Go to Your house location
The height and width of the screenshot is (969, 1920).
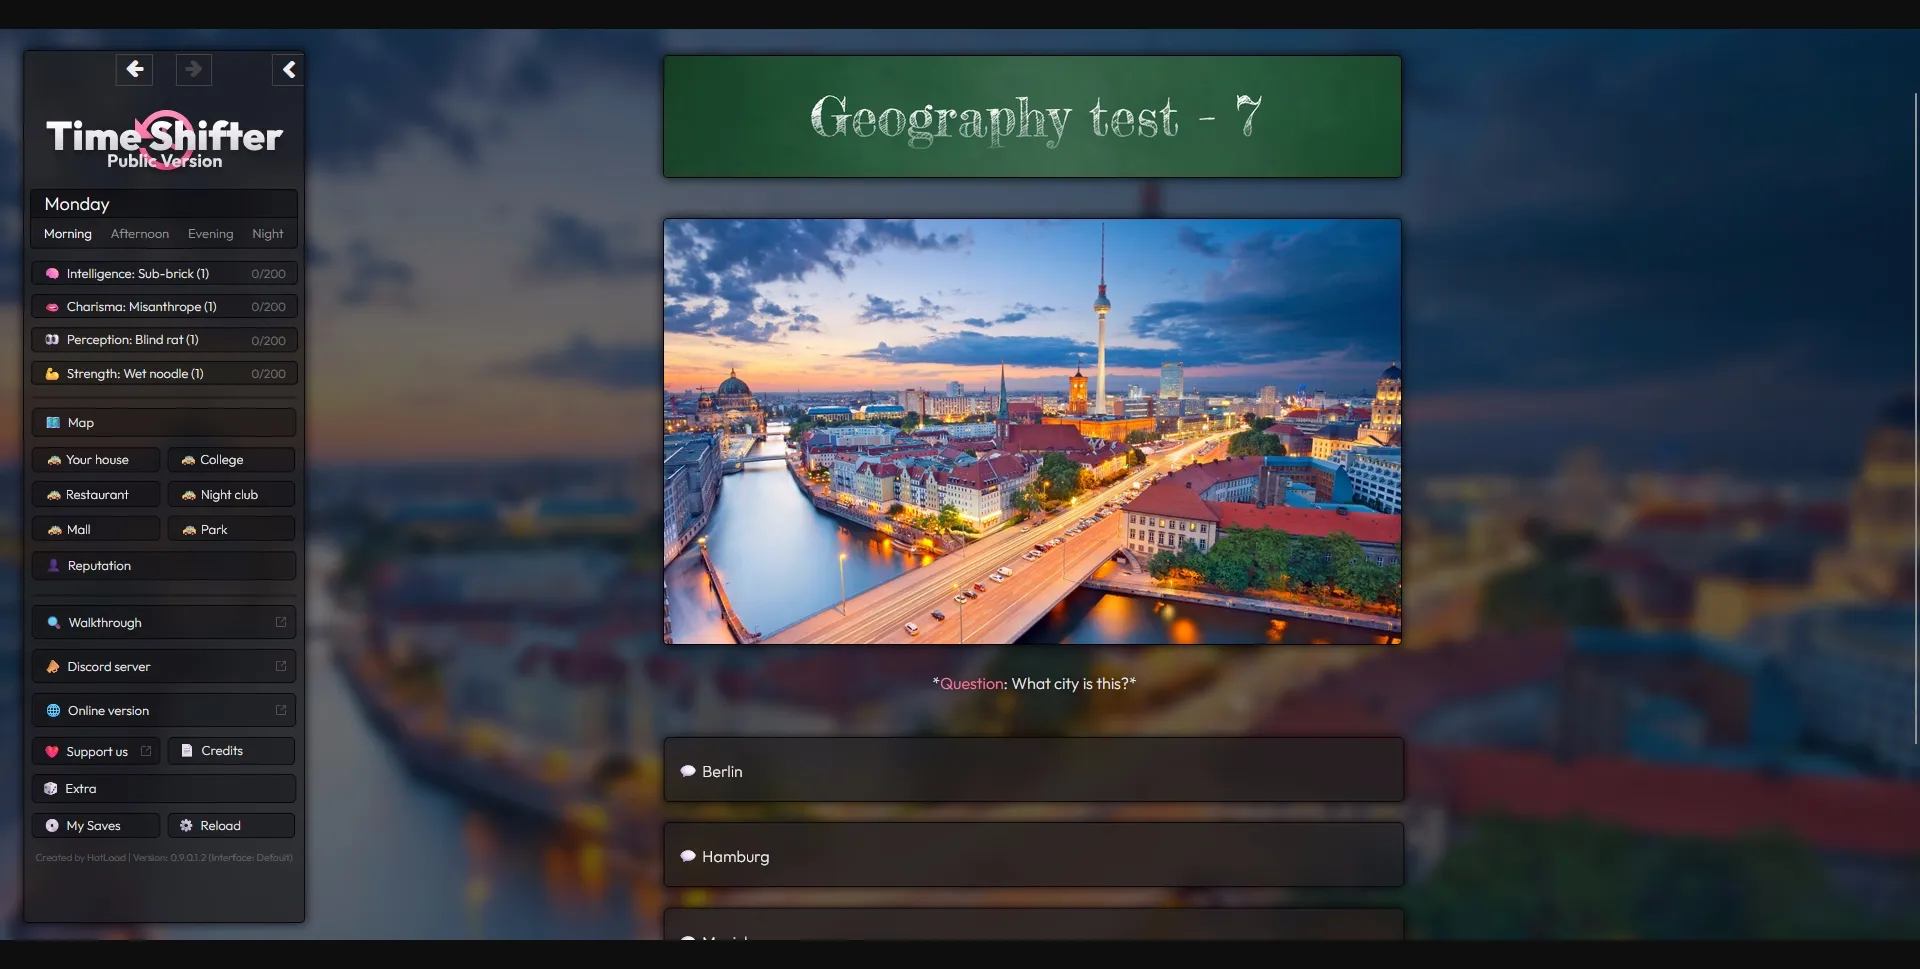point(96,460)
